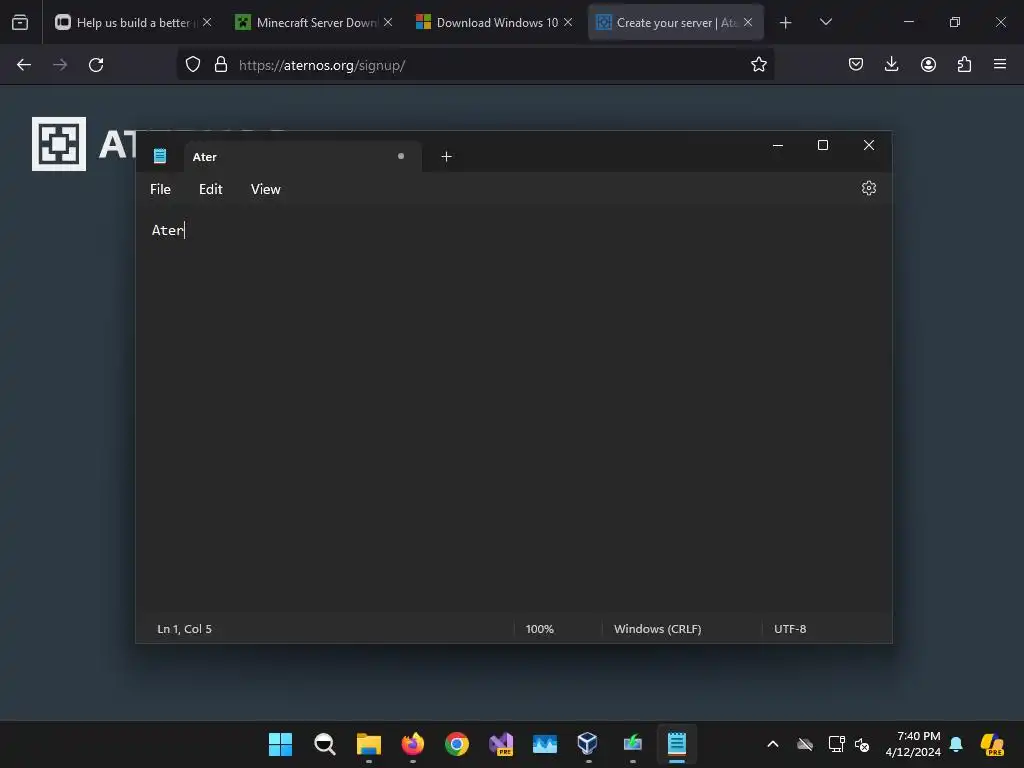Image resolution: width=1024 pixels, height=768 pixels.
Task: Open the Edit menu in Notepad
Action: pos(210,189)
